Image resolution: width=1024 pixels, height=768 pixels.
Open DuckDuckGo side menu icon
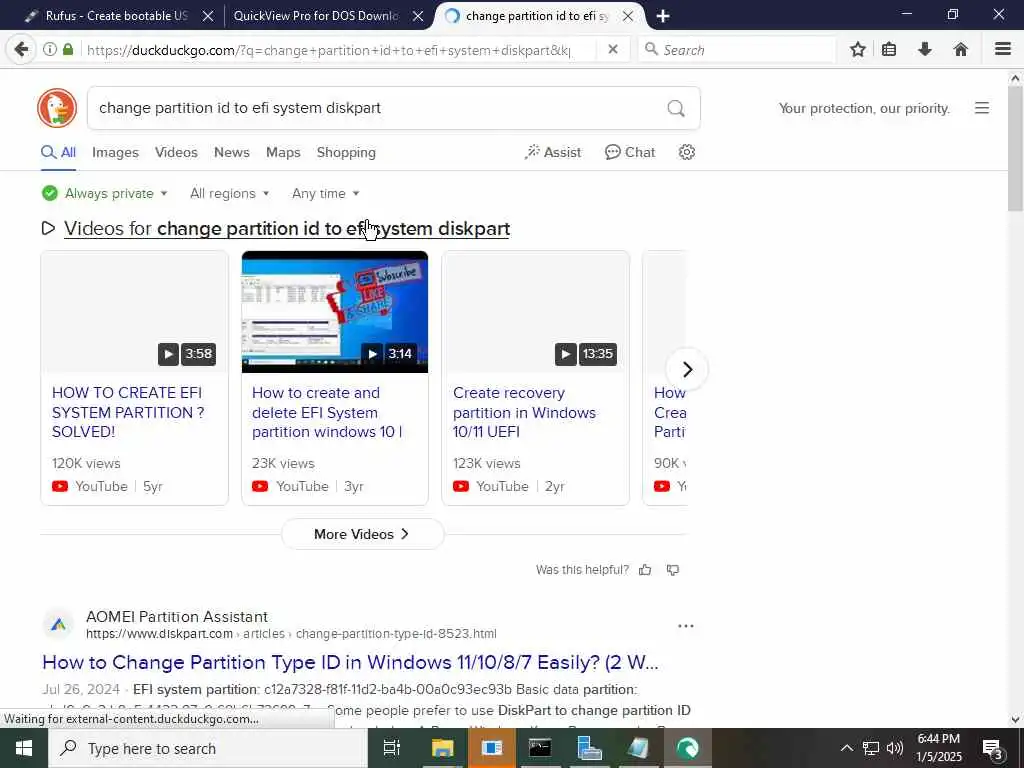click(x=982, y=108)
